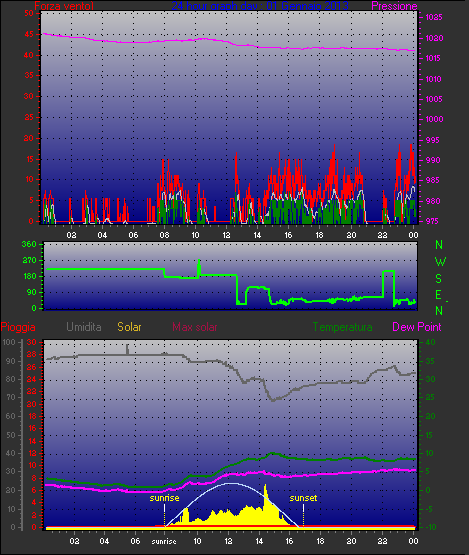Screen dimensions: 469x555
Task: Click the Max solar legend label
Action: click(x=195, y=327)
